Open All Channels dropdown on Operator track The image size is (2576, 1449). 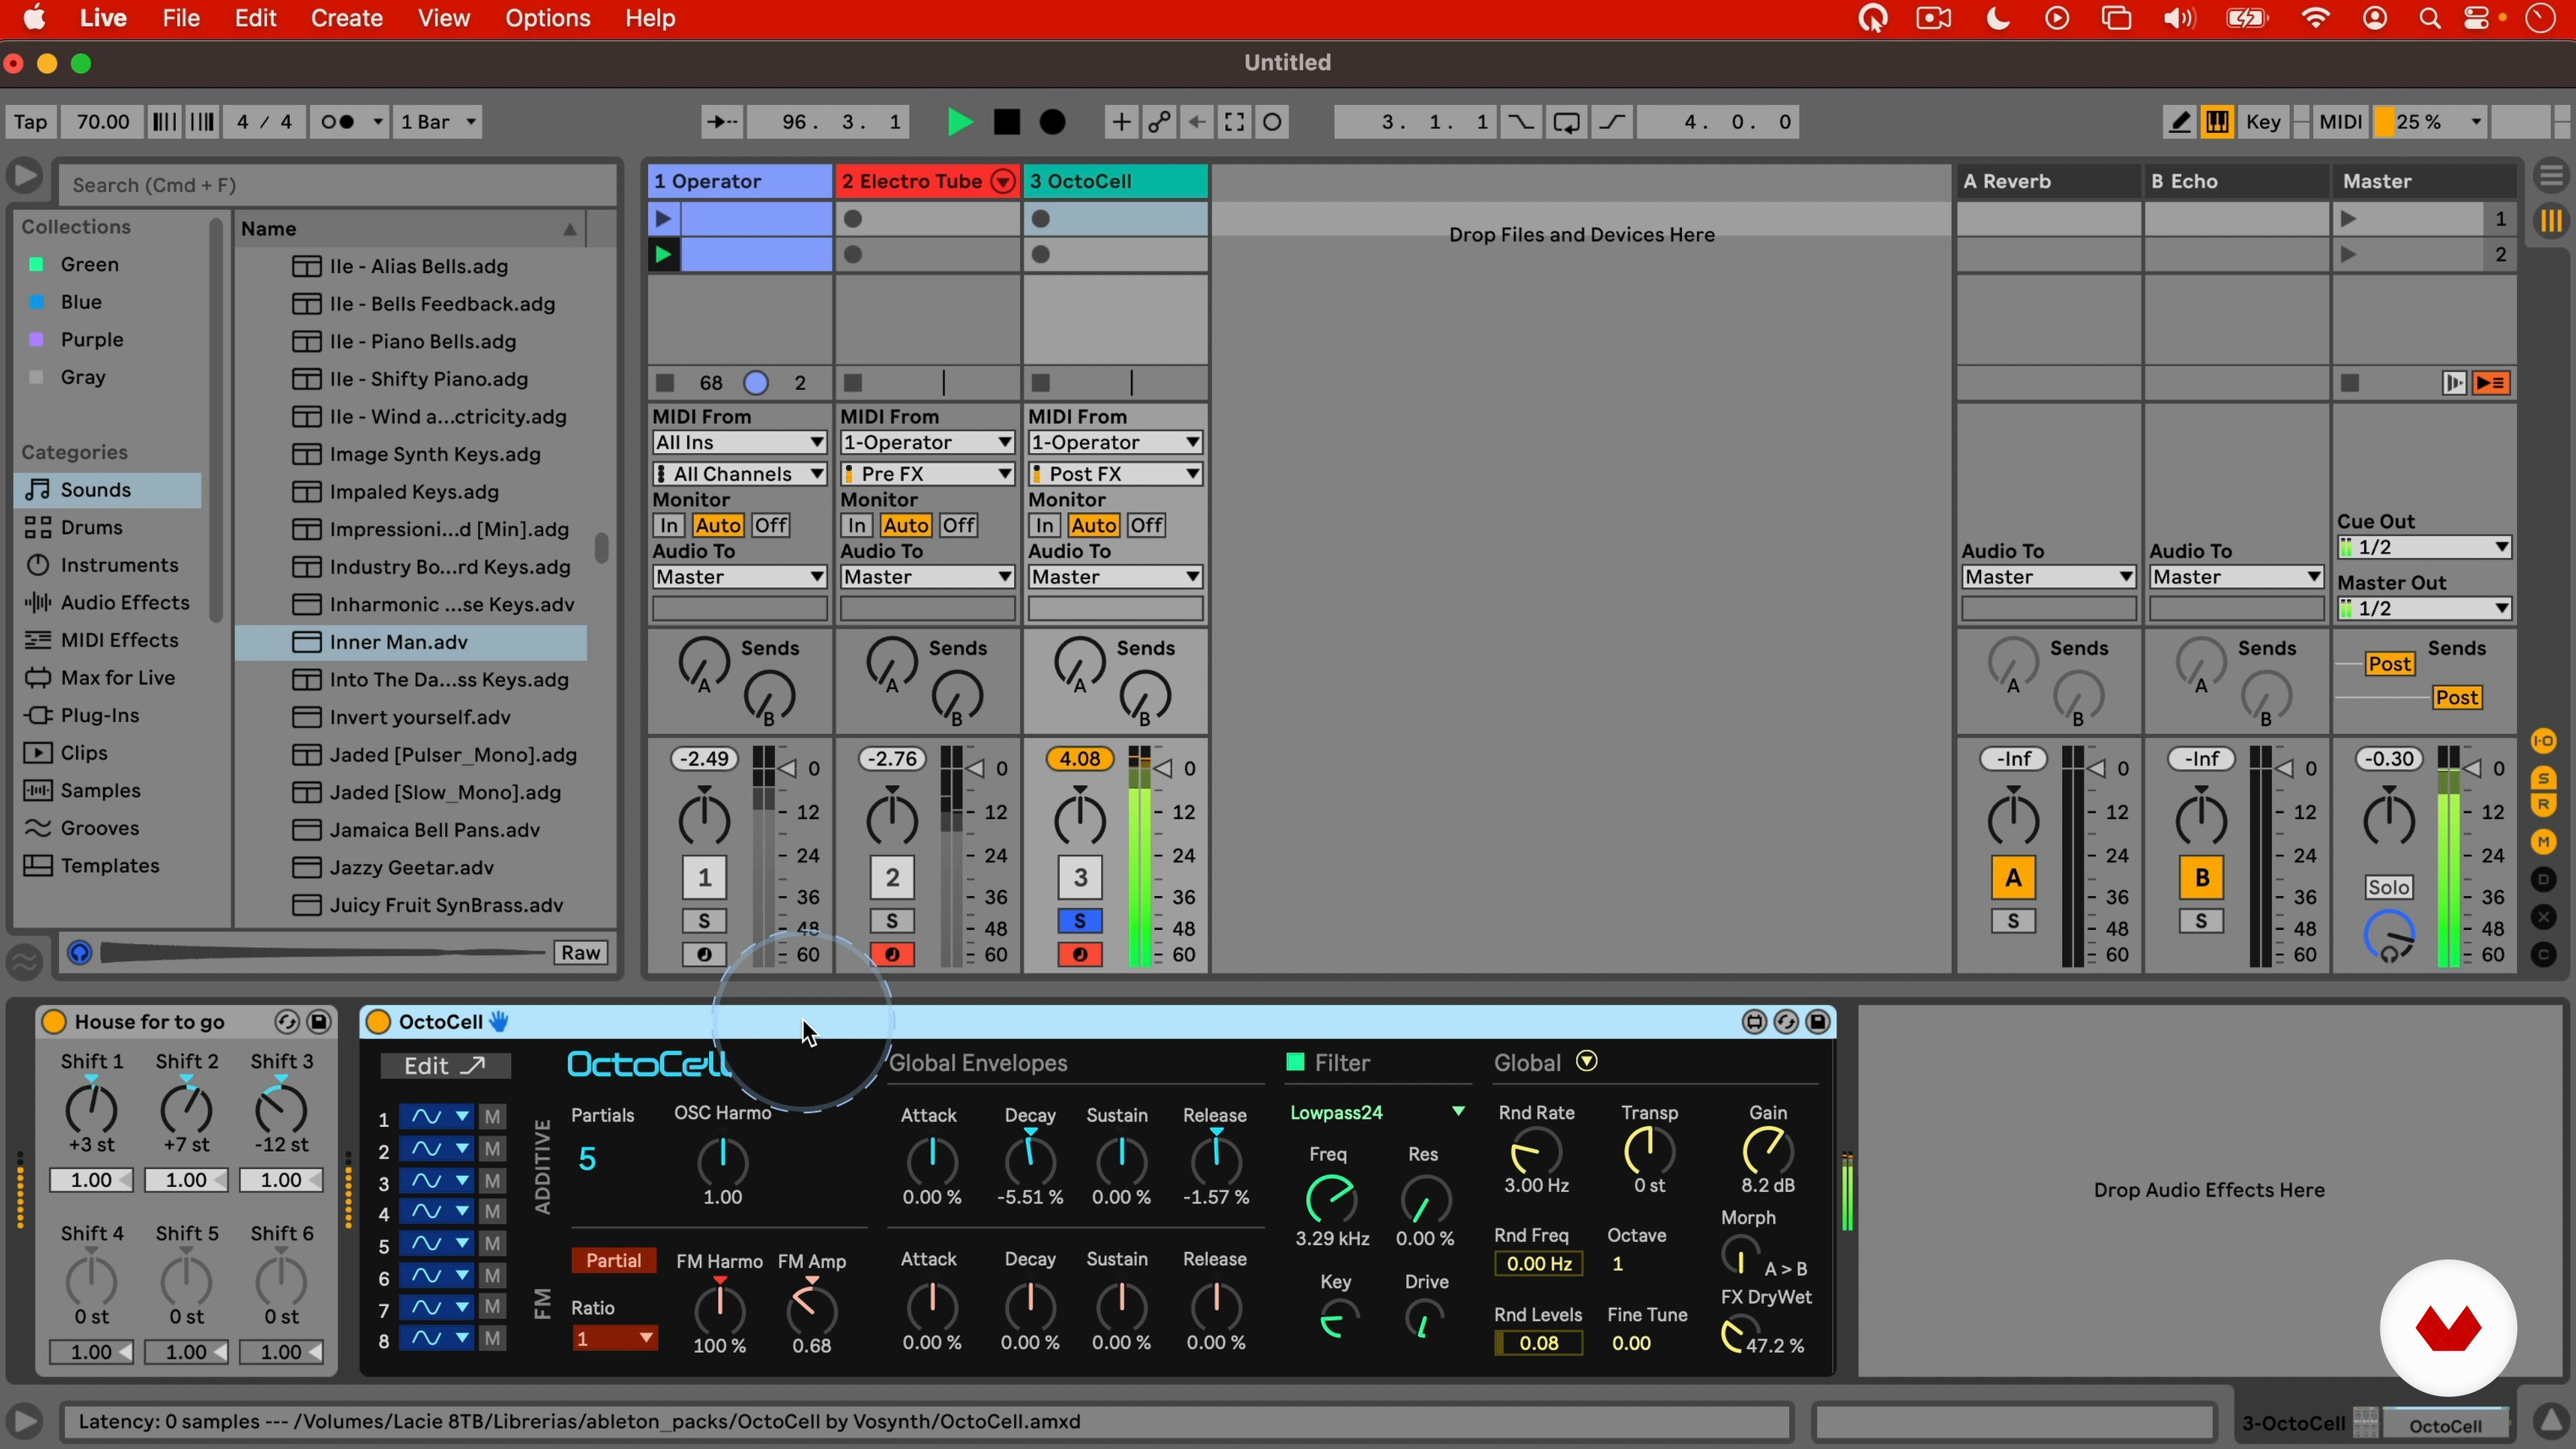click(x=739, y=474)
